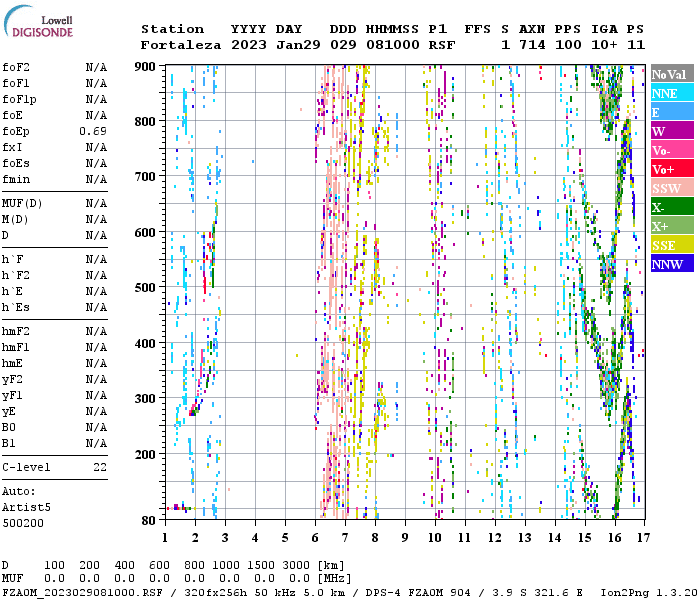Click the h`Es parameter label
Image resolution: width=700 pixels, height=600 pixels.
[x=16, y=308]
